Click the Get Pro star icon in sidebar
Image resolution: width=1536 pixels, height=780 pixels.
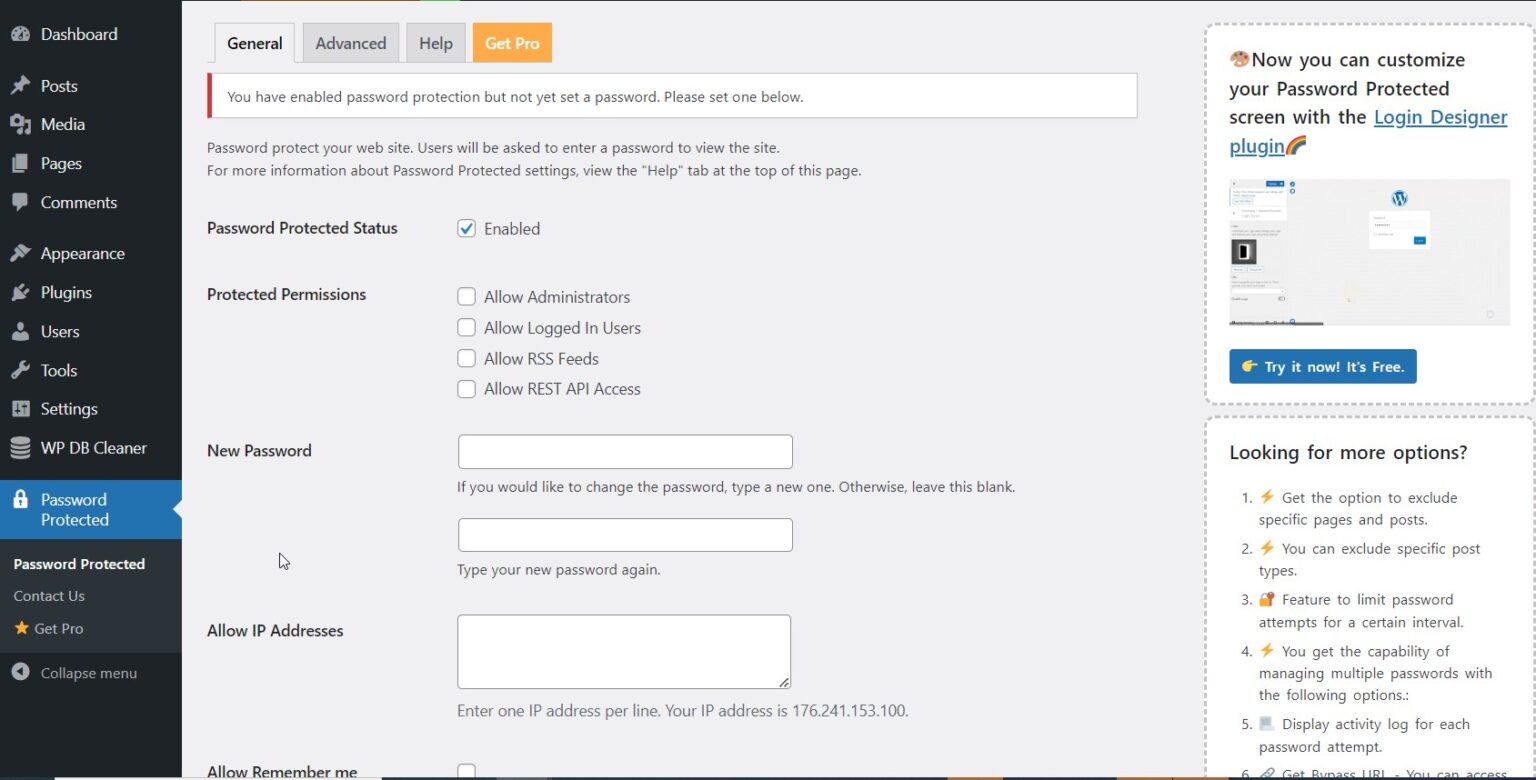(24, 628)
